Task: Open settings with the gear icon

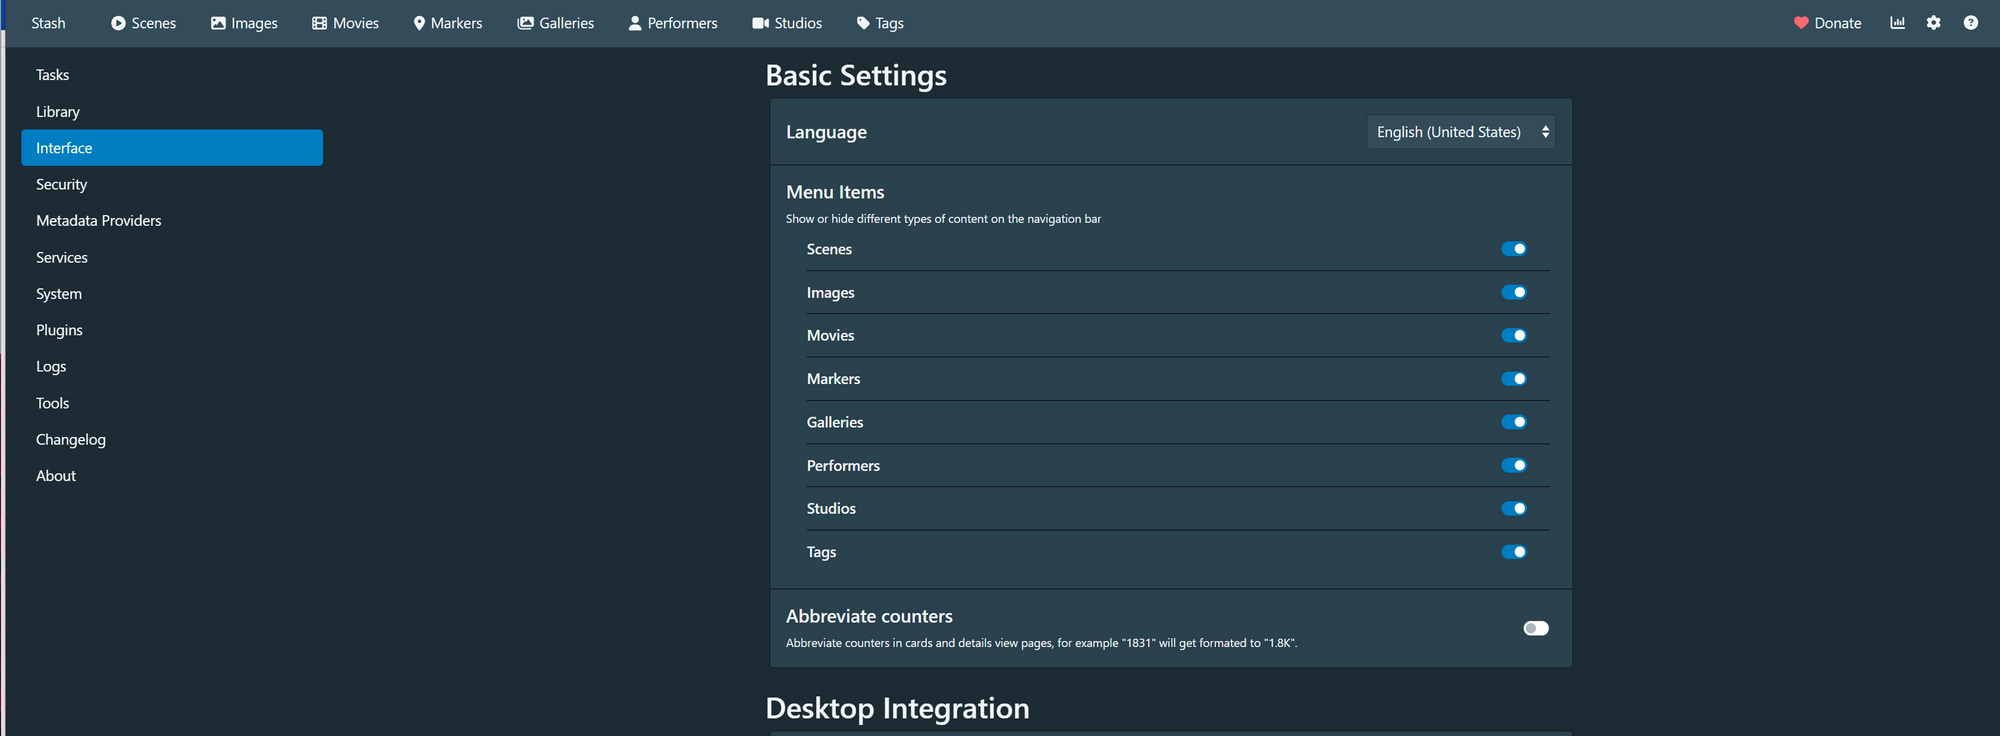Action: [1934, 23]
